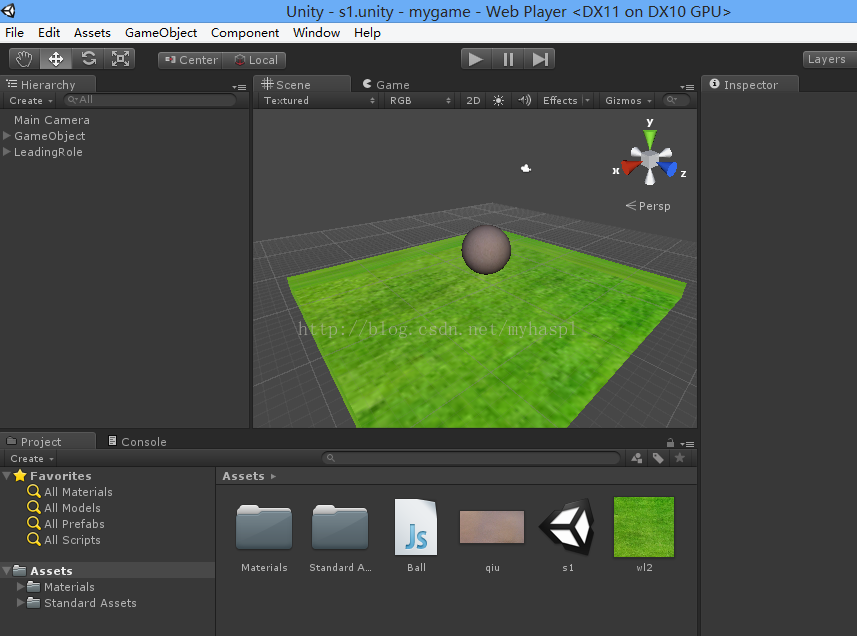Expand GameObject in Hierarchy
857x636 pixels.
[7, 136]
